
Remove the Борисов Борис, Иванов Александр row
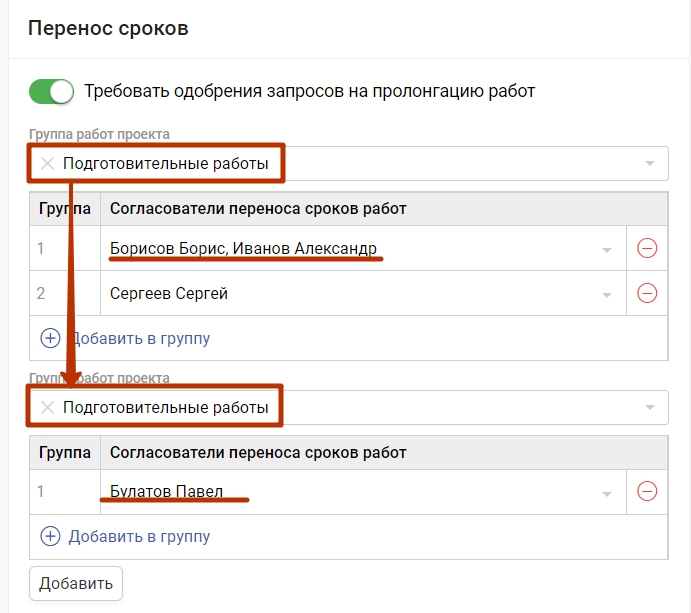647,249
